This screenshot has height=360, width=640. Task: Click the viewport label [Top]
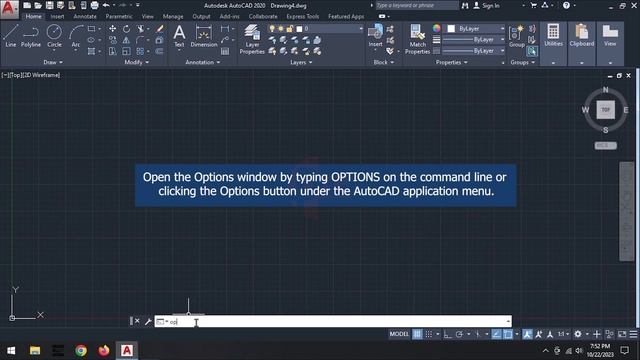coord(16,75)
